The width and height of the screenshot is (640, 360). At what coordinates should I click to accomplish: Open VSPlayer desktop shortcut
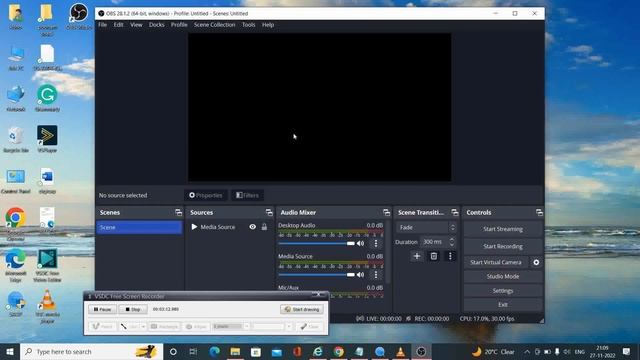pyautogui.click(x=47, y=139)
